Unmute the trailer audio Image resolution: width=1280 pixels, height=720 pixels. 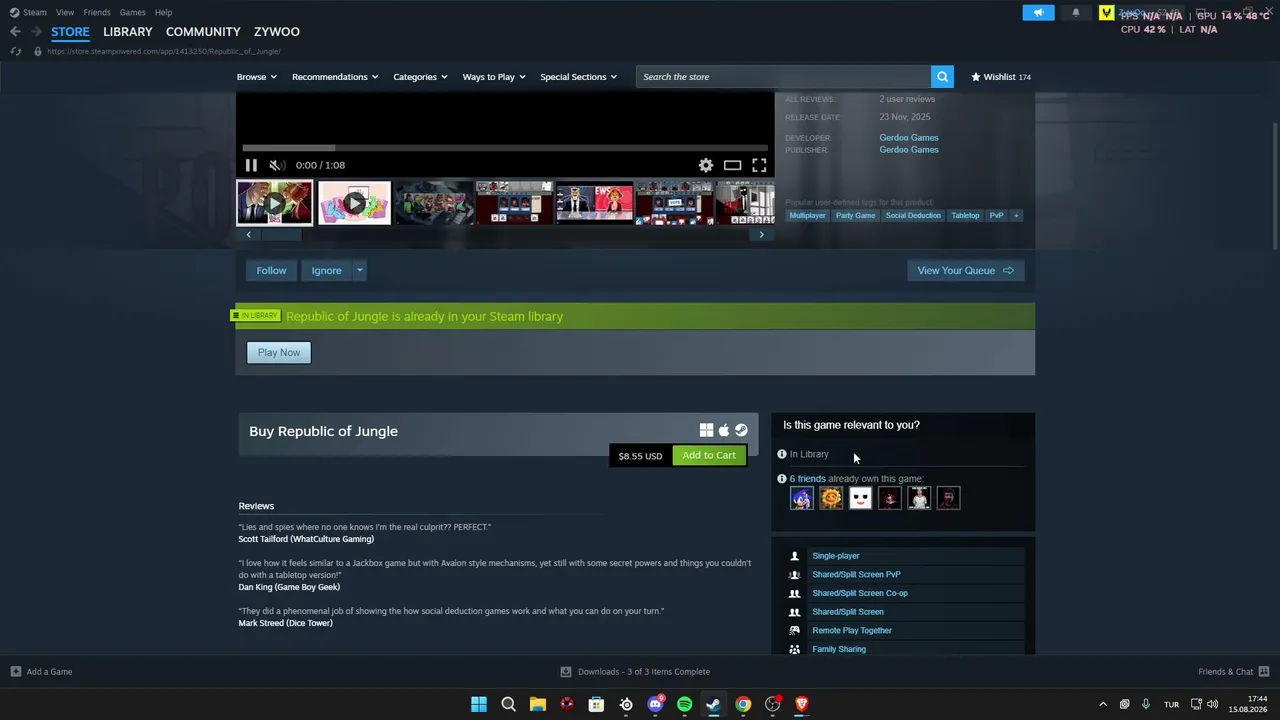coord(277,165)
